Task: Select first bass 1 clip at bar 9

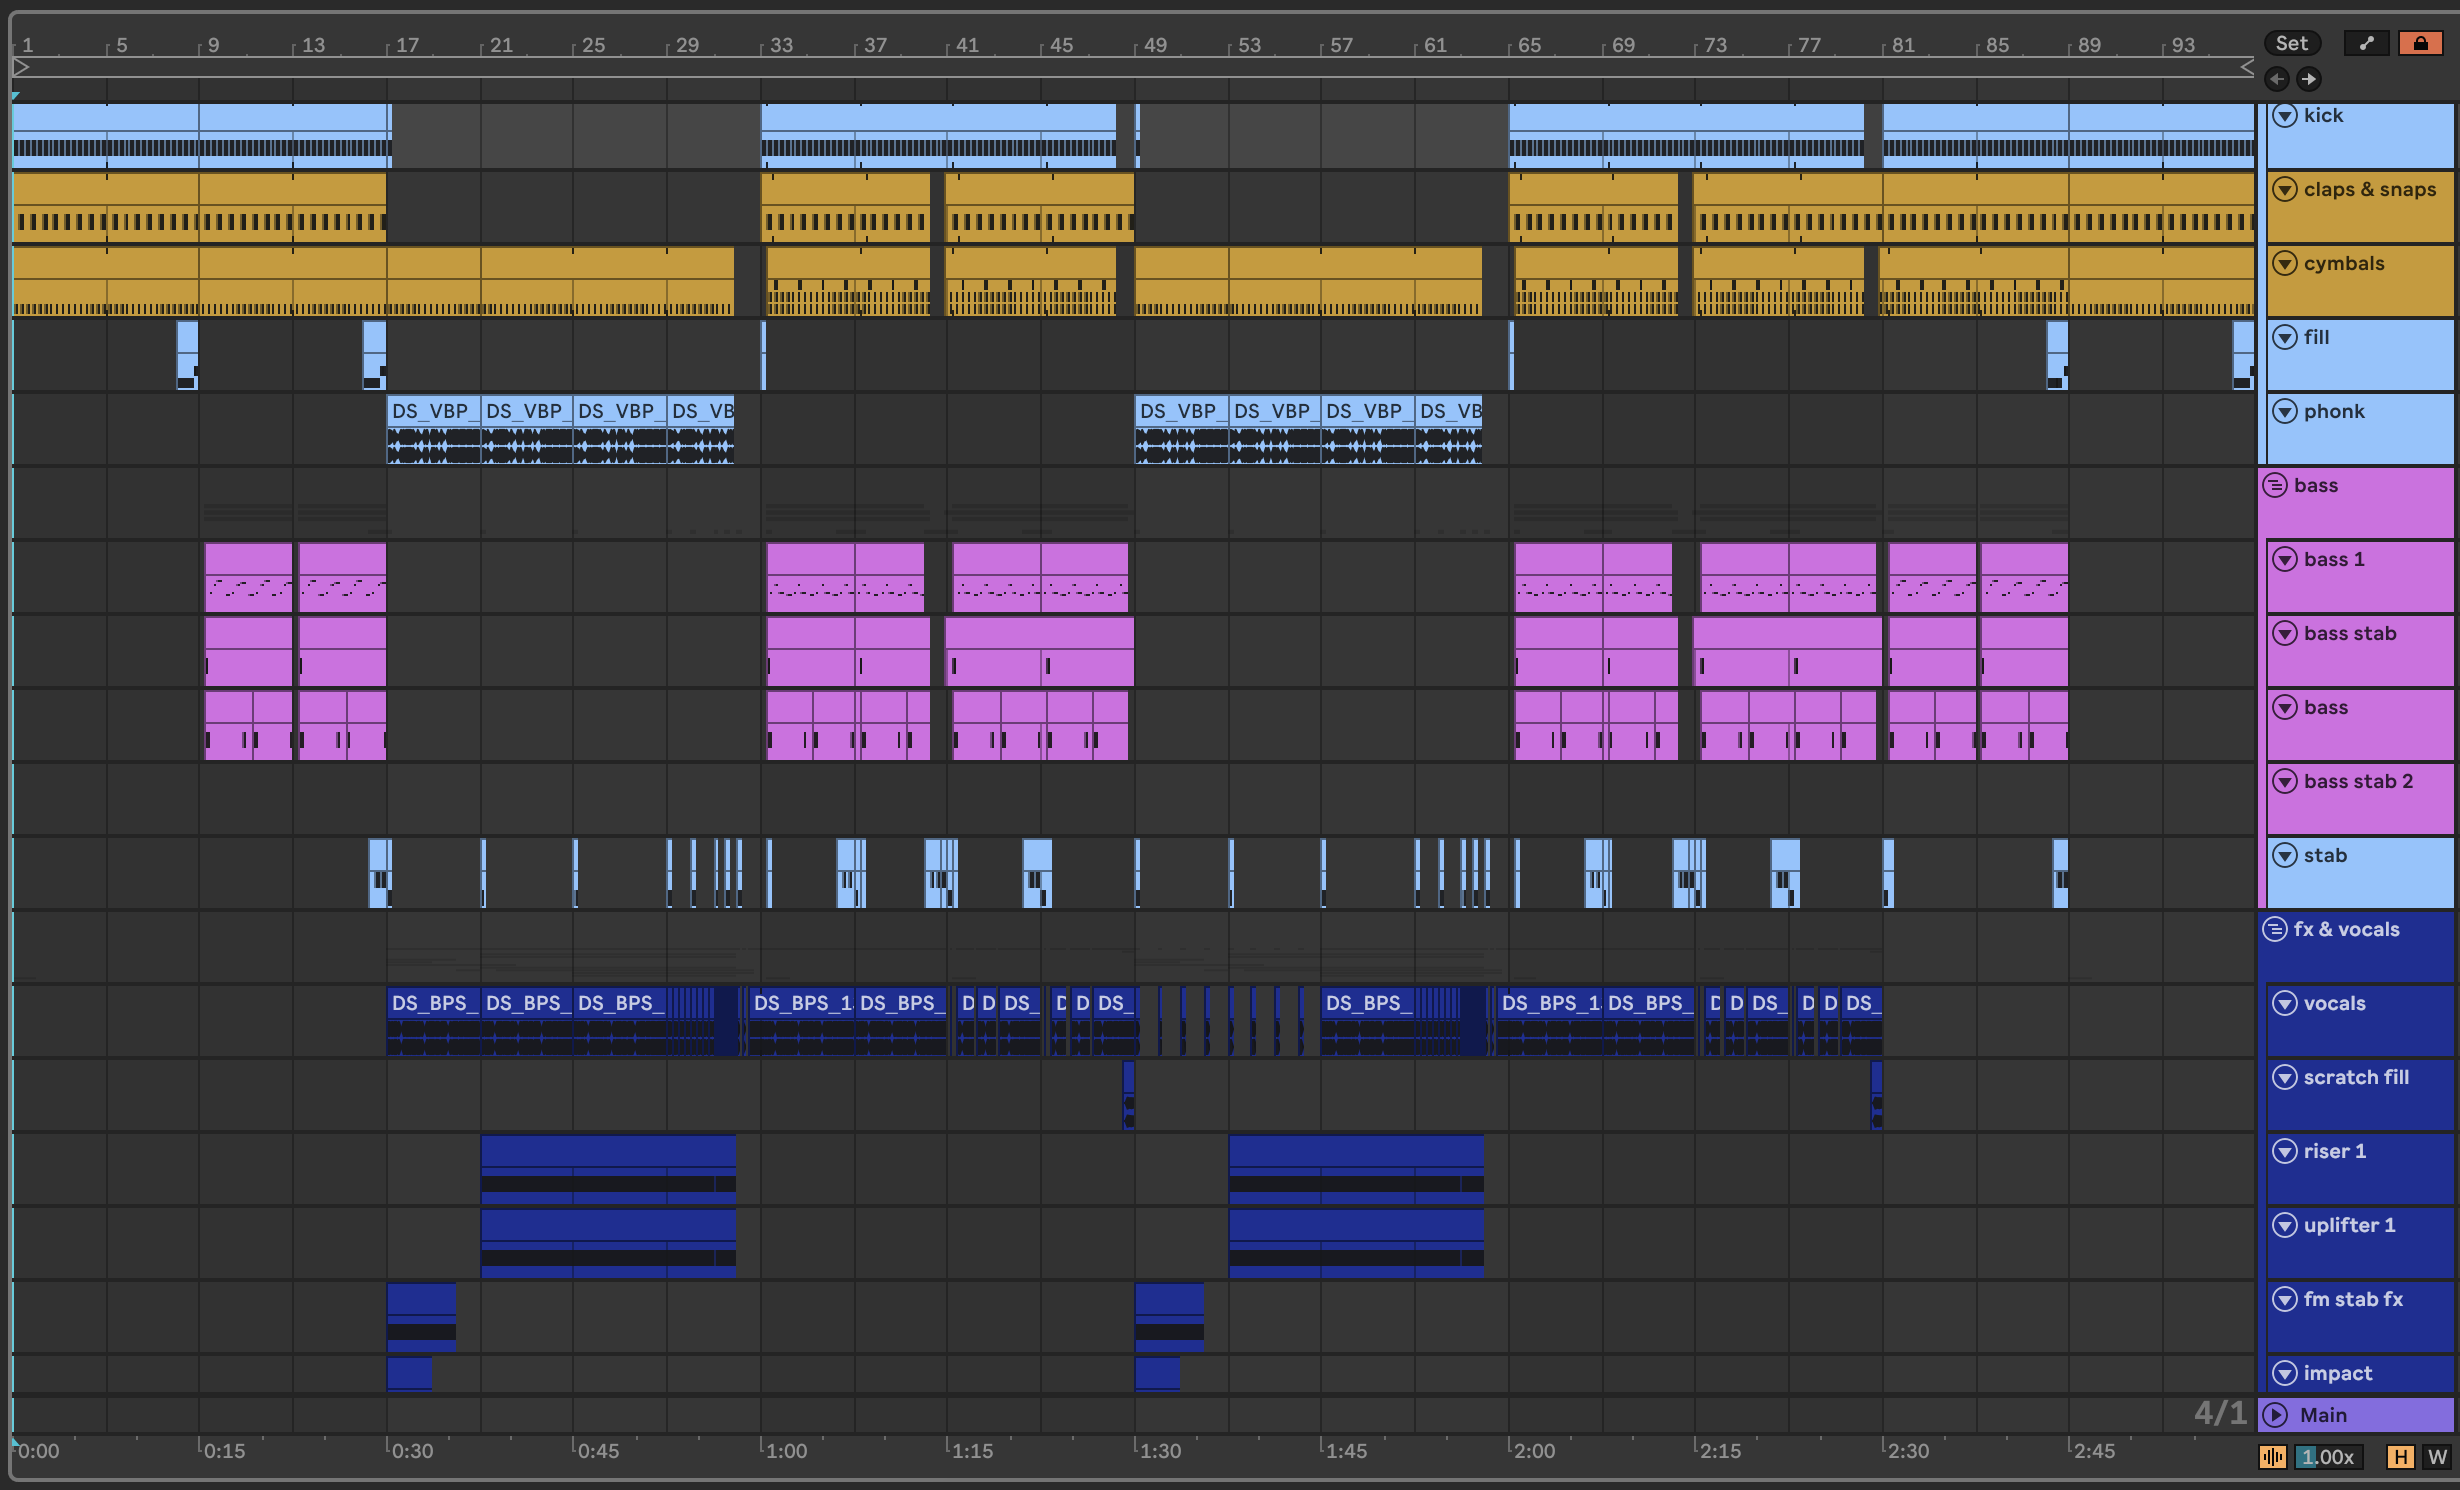Action: point(248,577)
